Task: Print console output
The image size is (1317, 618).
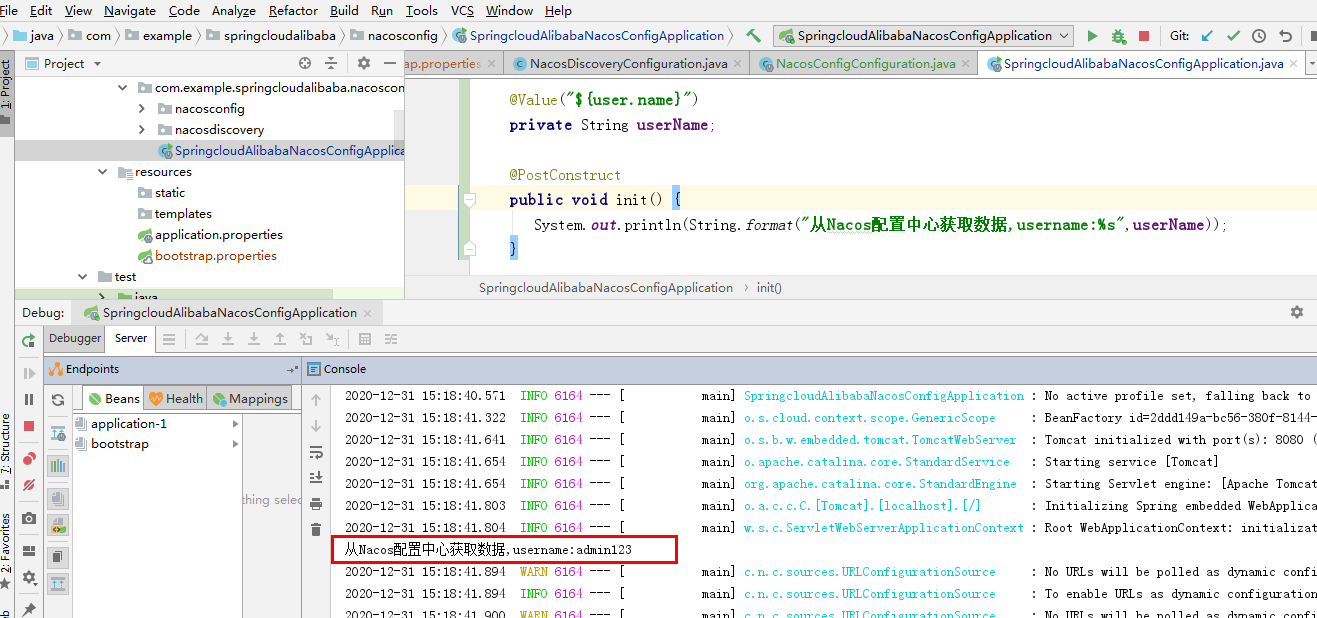Action: (317, 503)
